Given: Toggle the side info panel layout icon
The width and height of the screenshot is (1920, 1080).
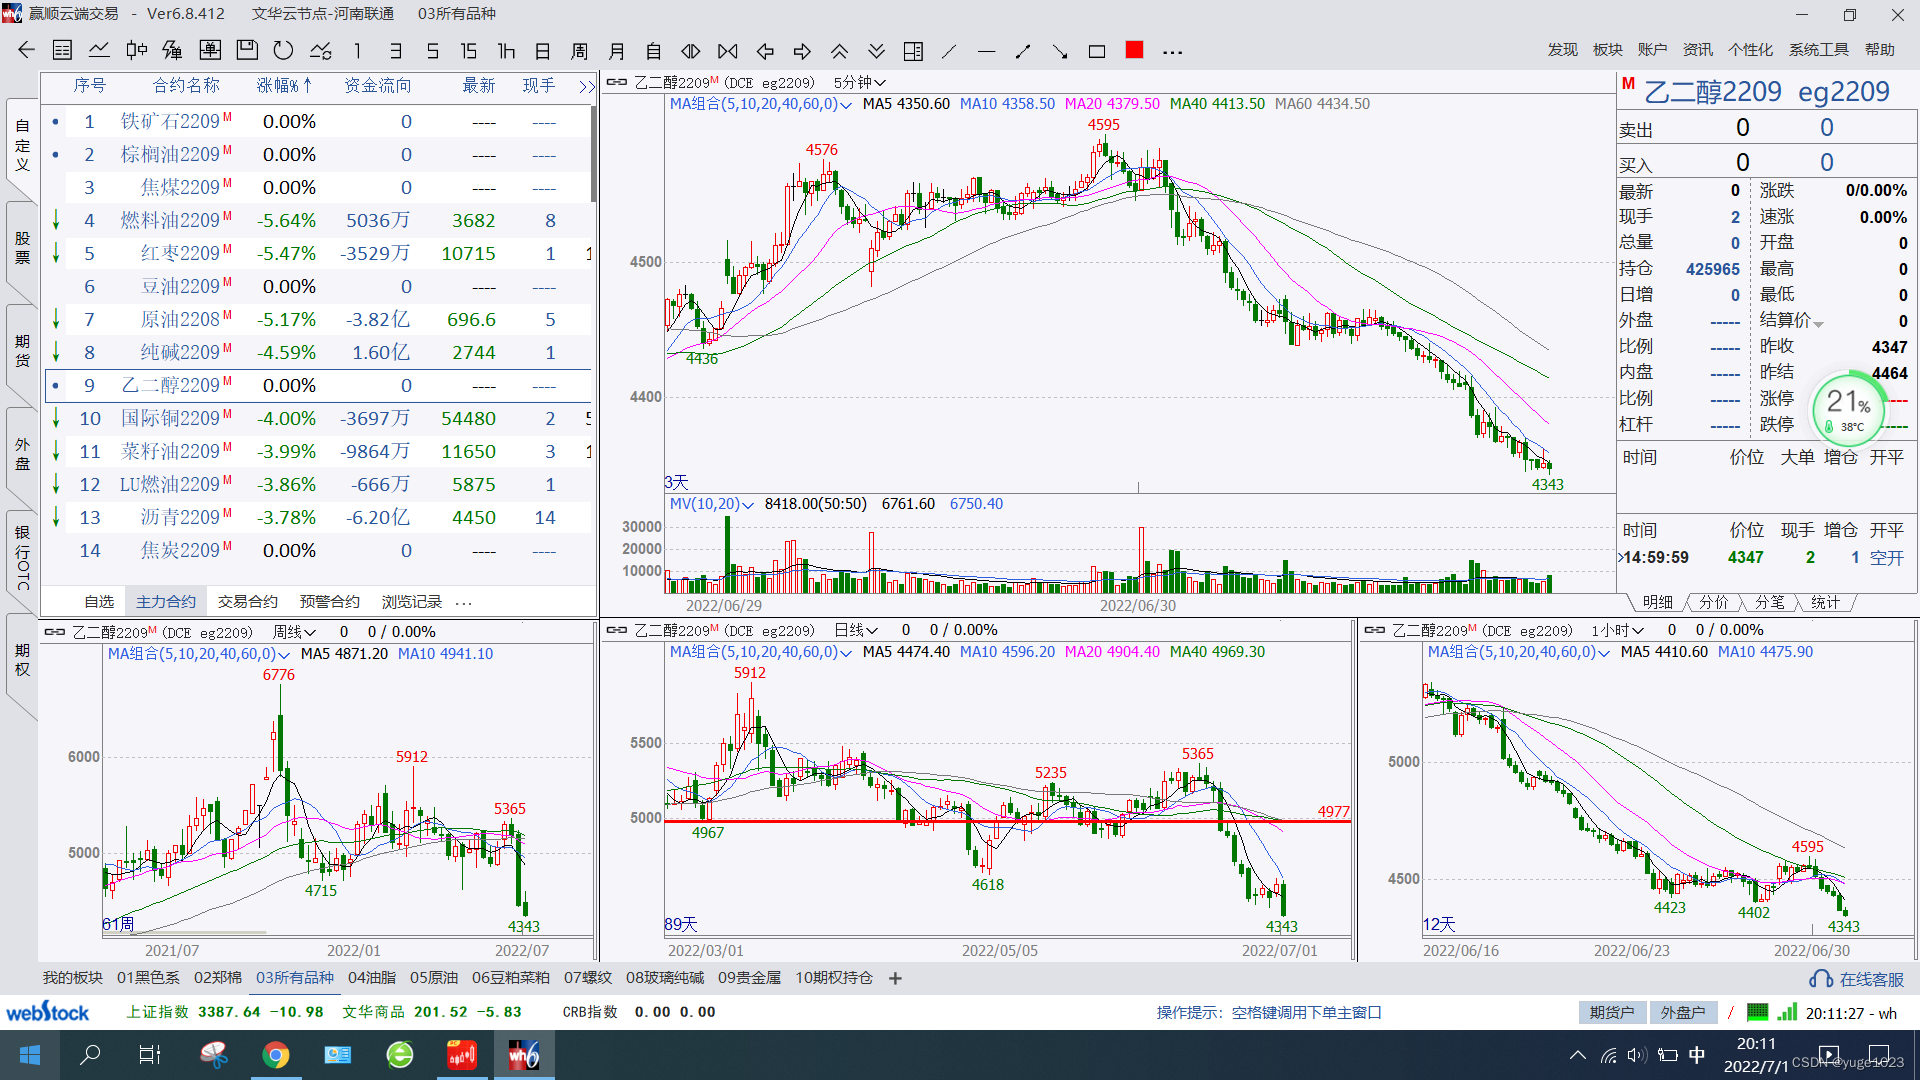Looking at the screenshot, I should click(913, 51).
